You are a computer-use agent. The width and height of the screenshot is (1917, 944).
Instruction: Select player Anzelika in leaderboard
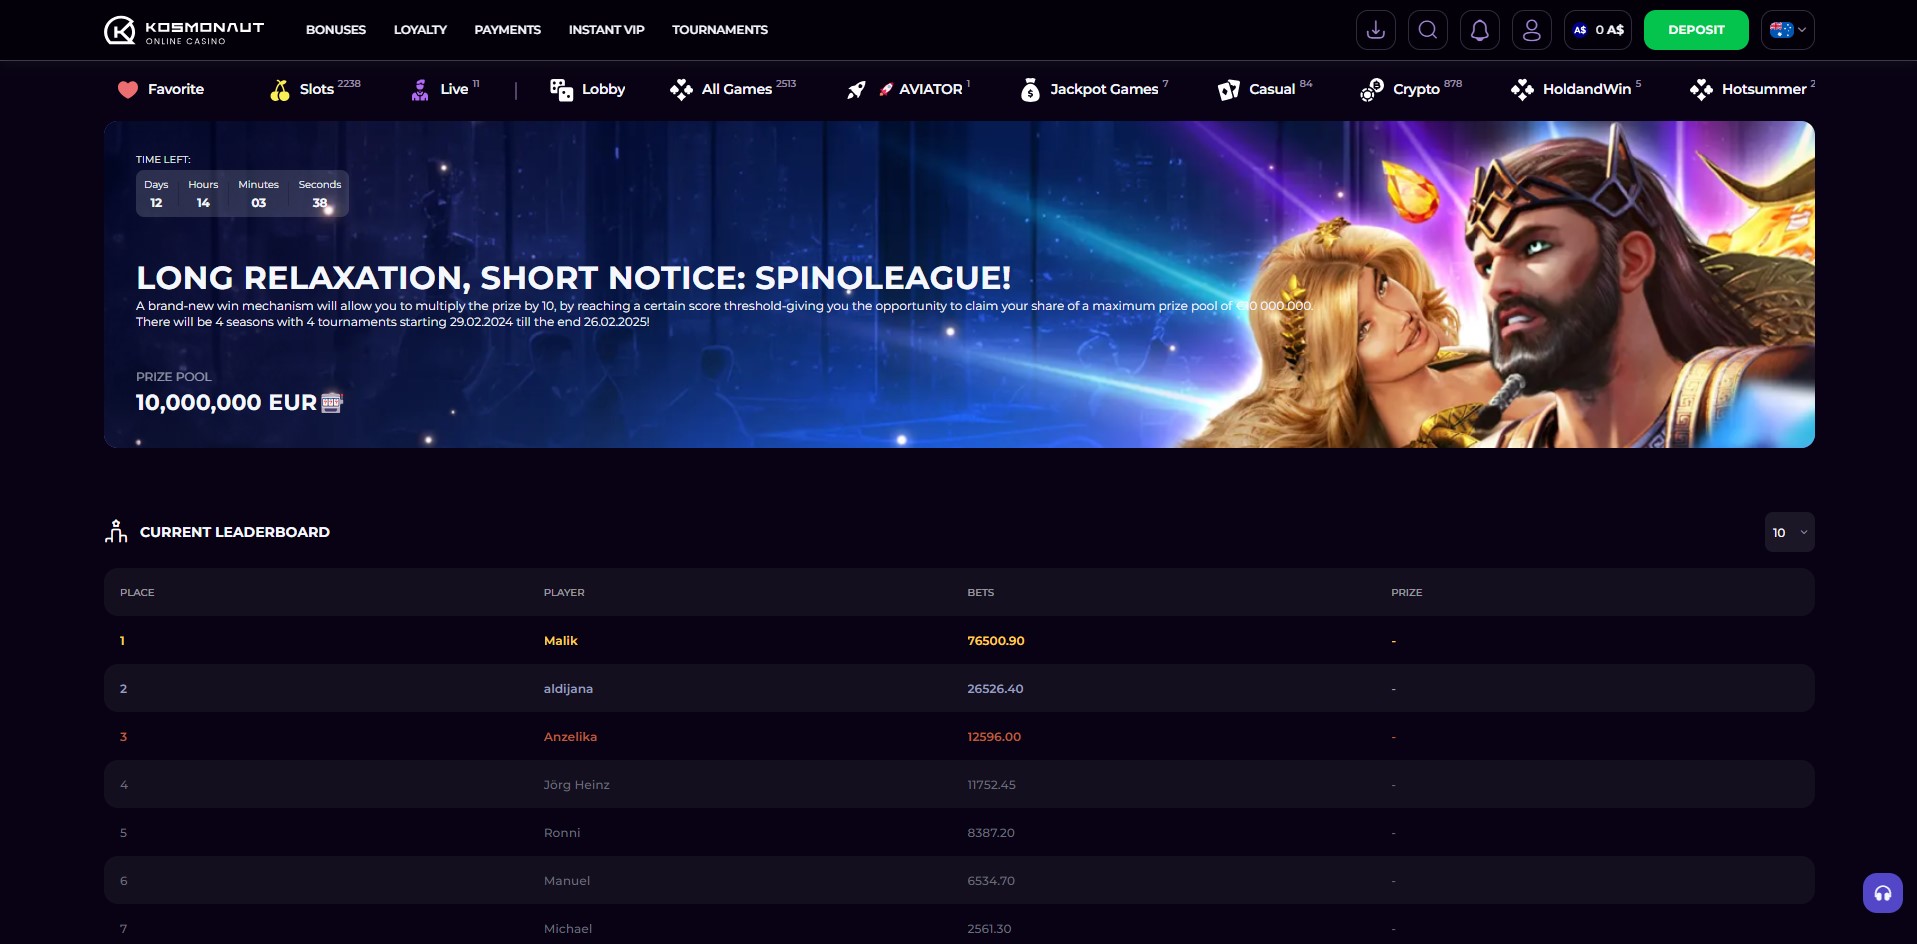570,736
